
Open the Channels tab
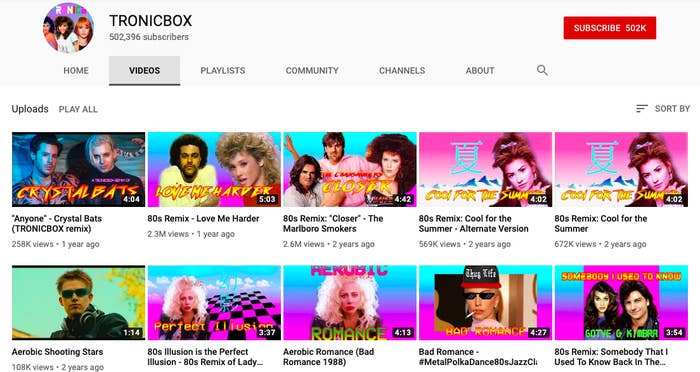tap(402, 71)
